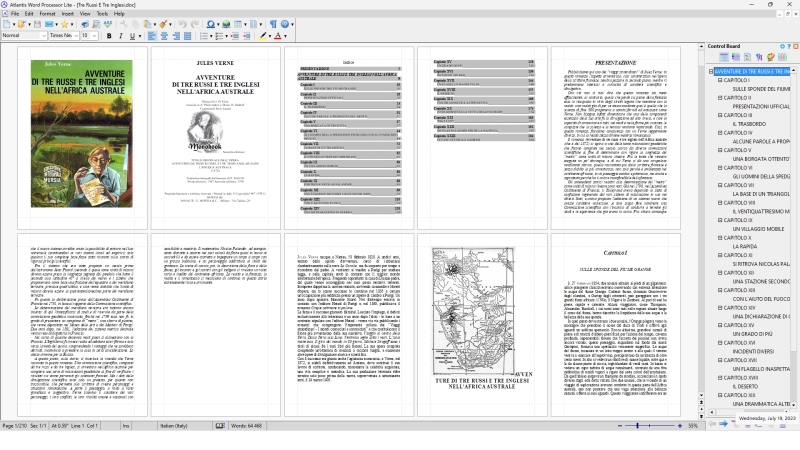The height and width of the screenshot is (450, 800).
Task: Click the Open file folder icon
Action: 21,24
